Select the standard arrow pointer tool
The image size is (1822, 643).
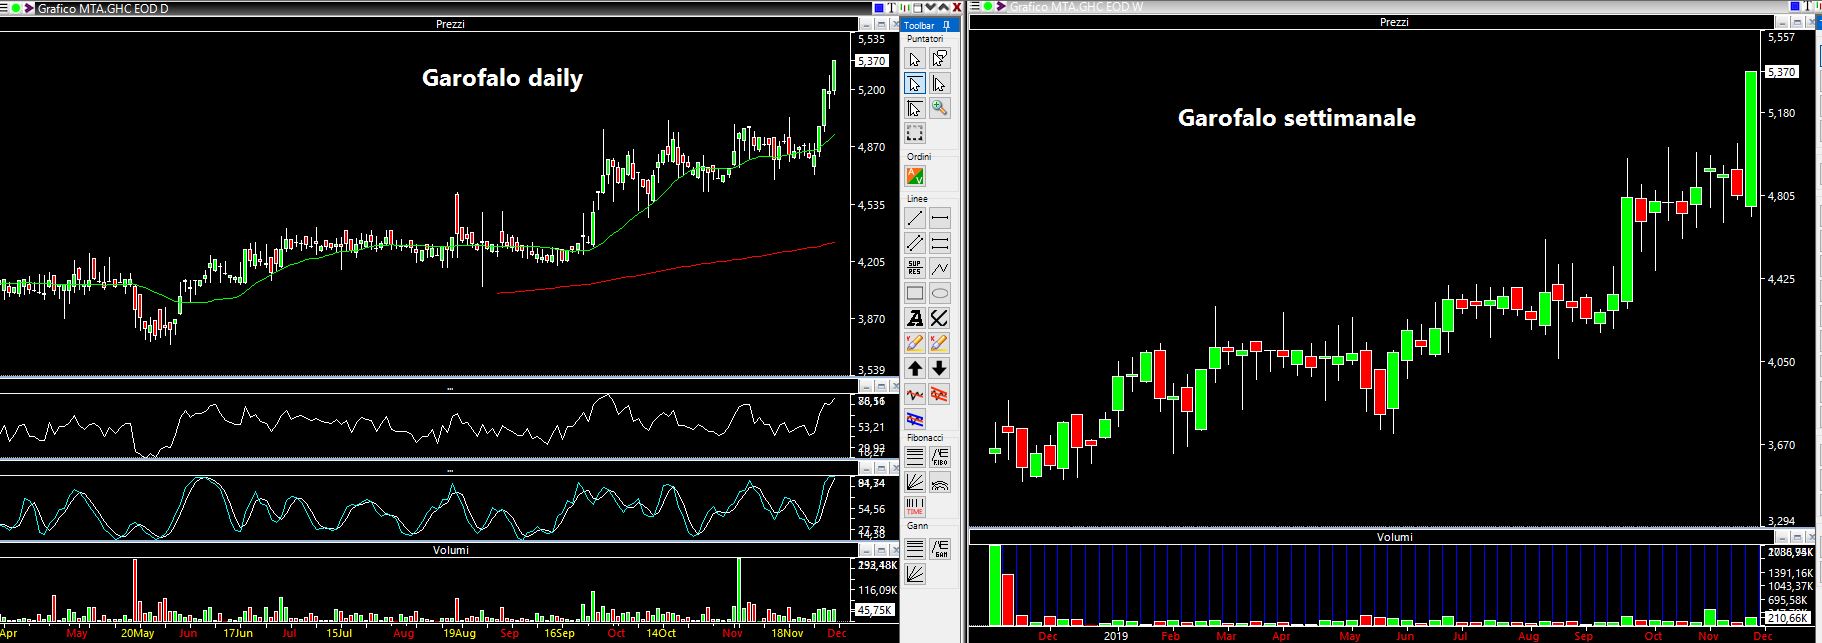point(915,59)
